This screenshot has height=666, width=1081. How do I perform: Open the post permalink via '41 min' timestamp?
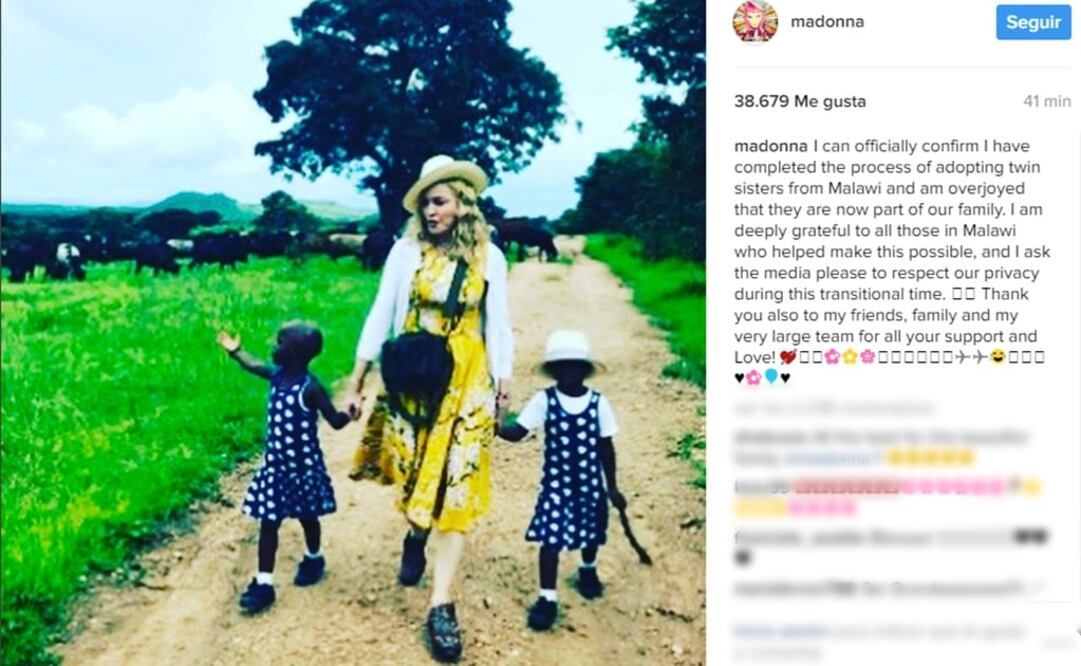1047,101
